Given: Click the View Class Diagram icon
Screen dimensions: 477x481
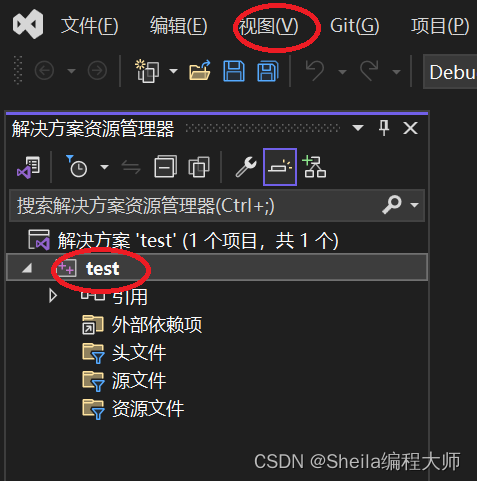Looking at the screenshot, I should (314, 167).
